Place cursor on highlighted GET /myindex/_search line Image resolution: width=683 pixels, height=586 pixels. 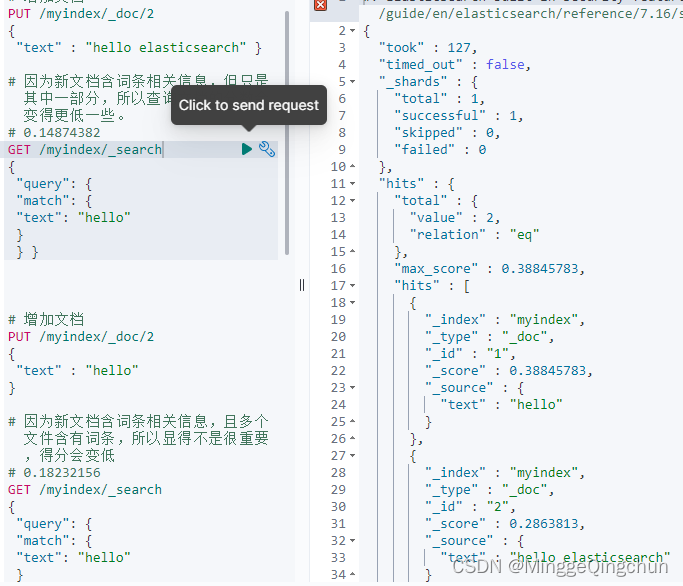pos(85,149)
